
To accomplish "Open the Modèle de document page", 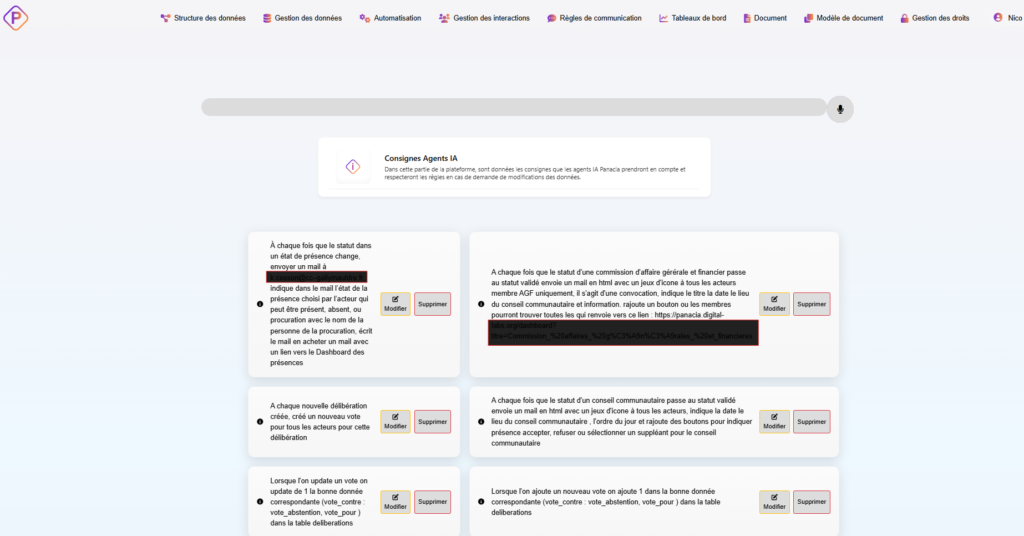I will point(843,18).
